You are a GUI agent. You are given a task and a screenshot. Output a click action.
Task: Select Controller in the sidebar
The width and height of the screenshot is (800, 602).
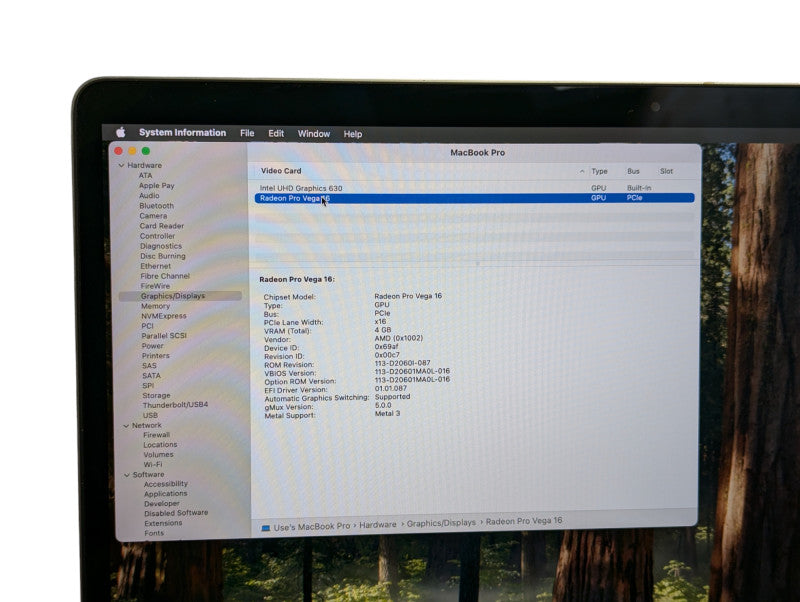(158, 236)
